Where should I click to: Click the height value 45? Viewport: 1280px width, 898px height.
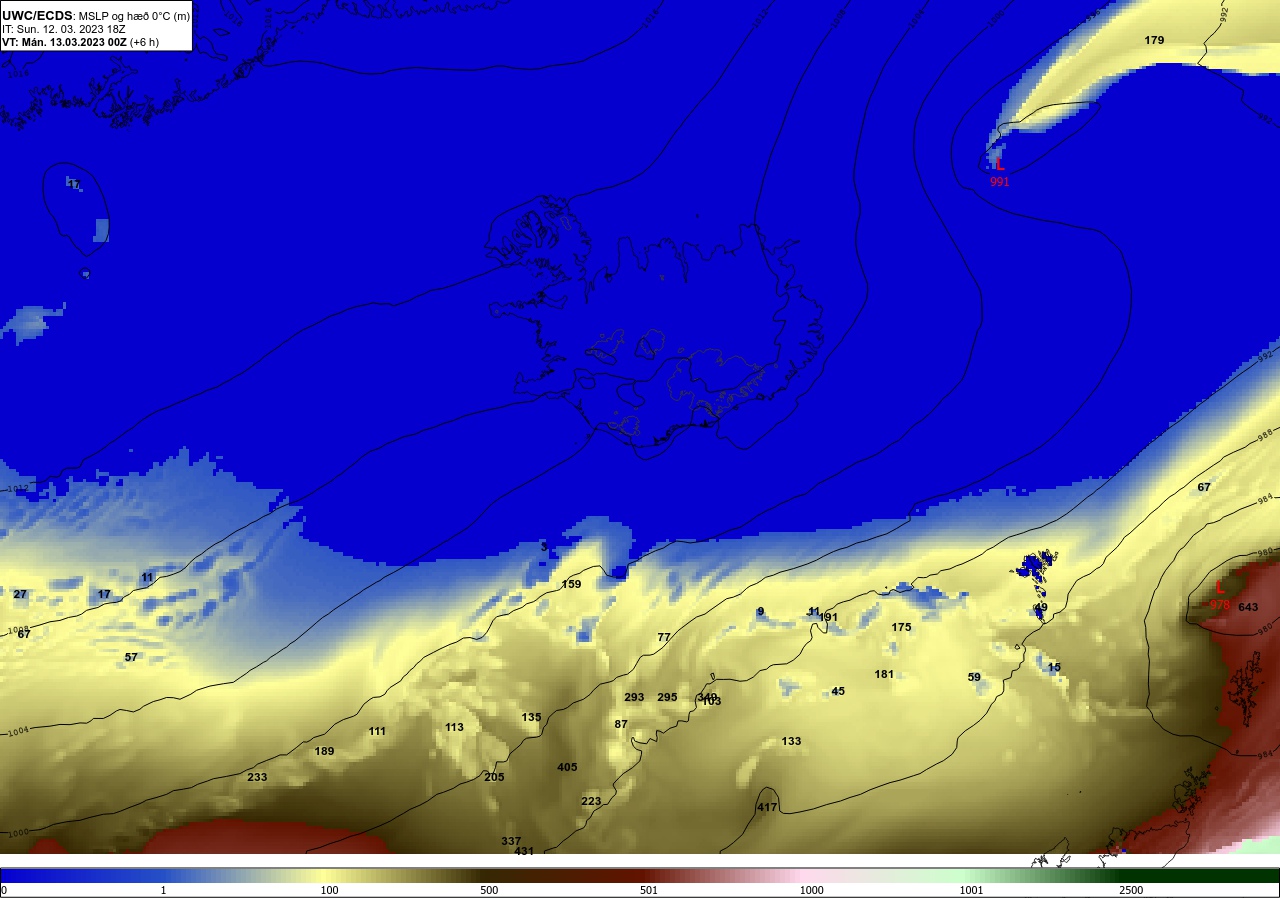(838, 691)
